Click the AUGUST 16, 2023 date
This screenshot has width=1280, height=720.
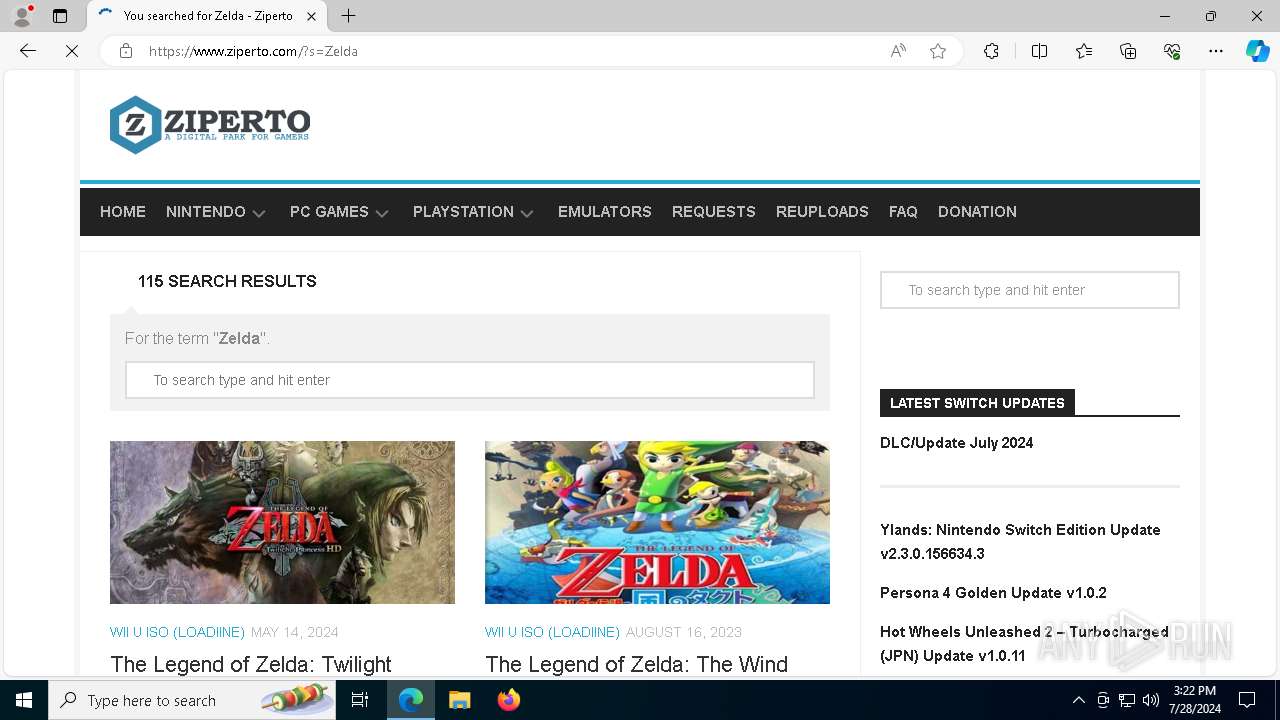click(684, 632)
